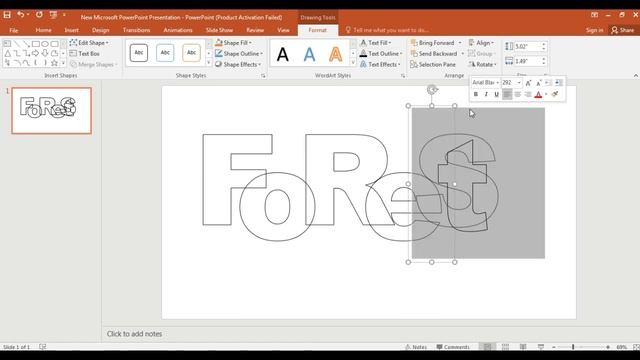
Task: Pick the triangle shape in shapes gallery
Action: [7, 53]
